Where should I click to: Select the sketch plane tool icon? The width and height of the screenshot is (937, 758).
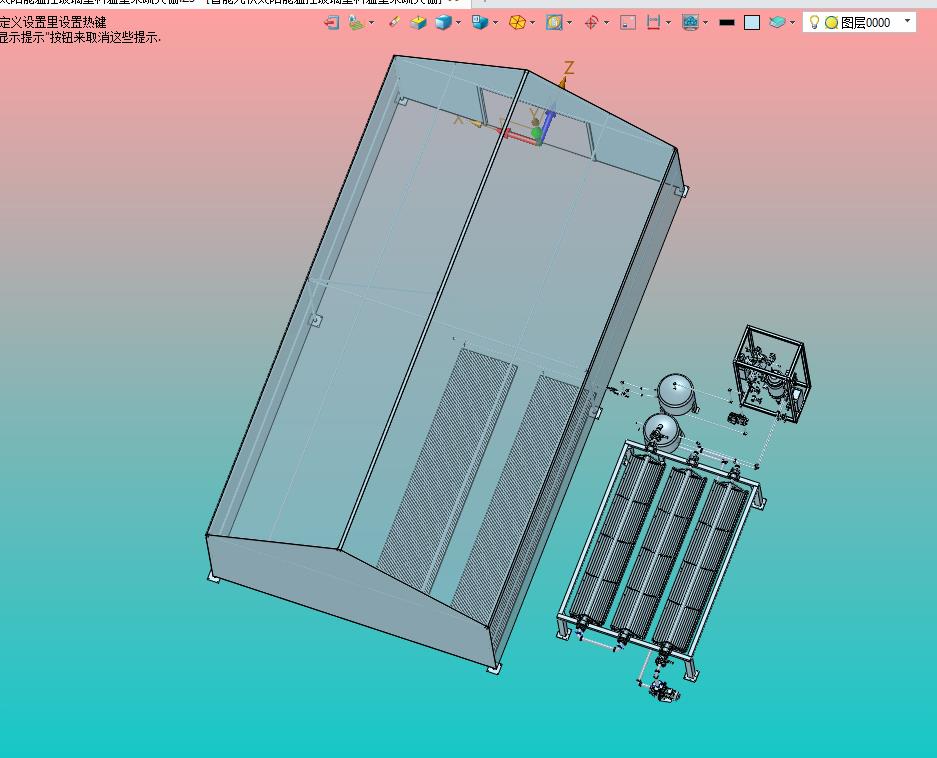[356, 23]
